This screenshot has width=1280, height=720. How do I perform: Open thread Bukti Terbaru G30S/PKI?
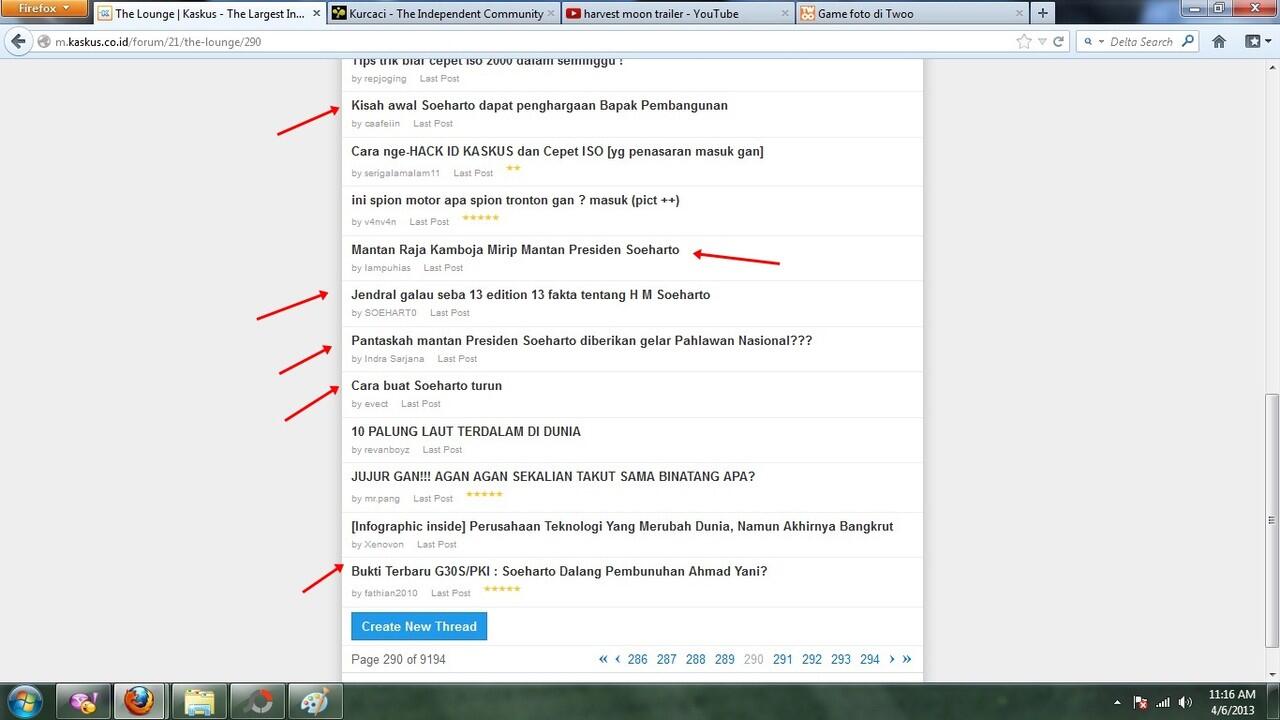click(559, 571)
